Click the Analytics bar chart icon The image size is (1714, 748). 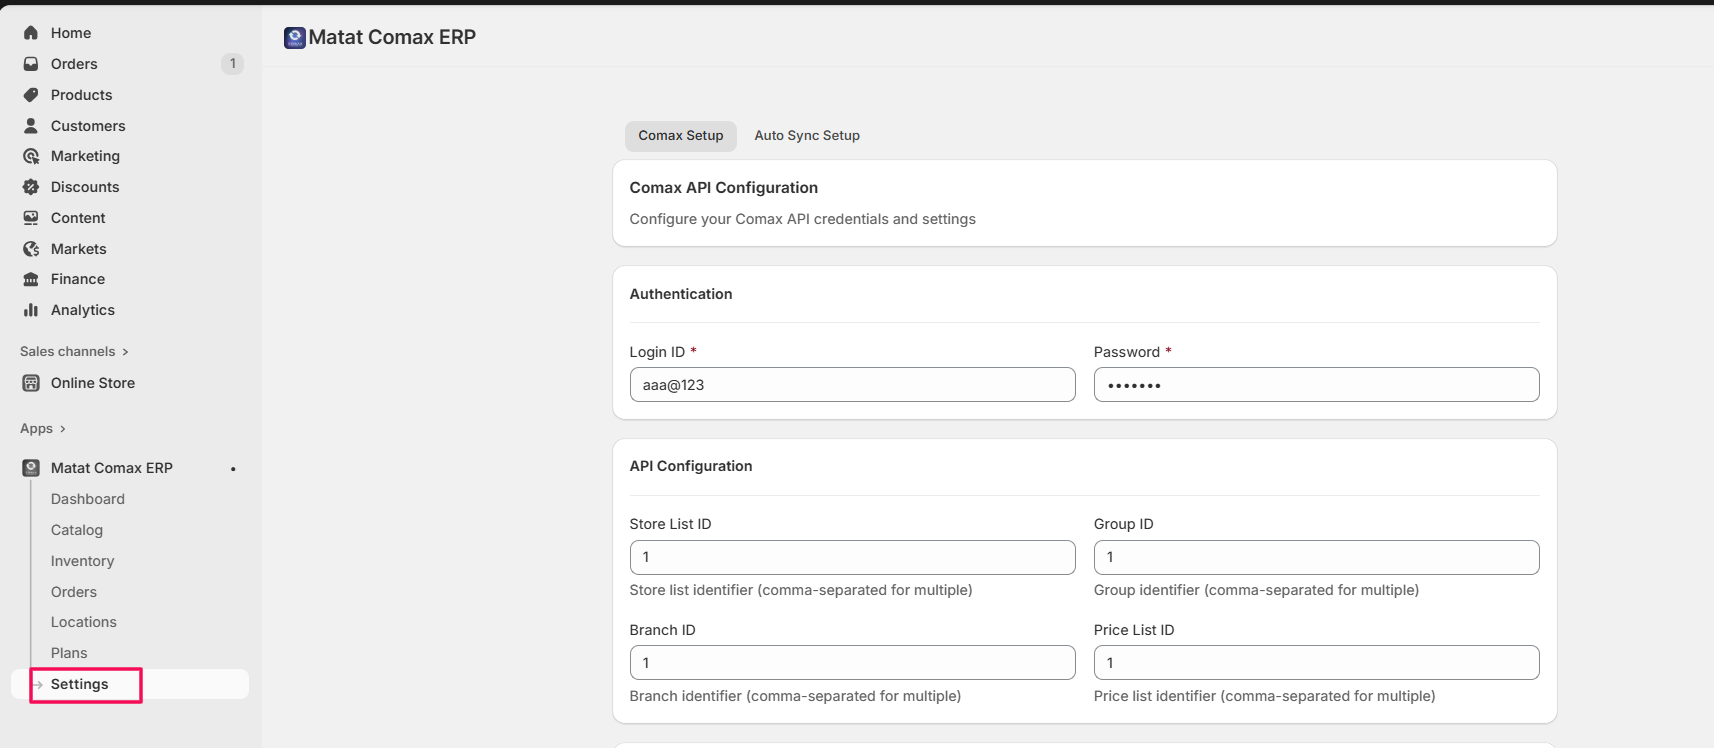tap(31, 310)
